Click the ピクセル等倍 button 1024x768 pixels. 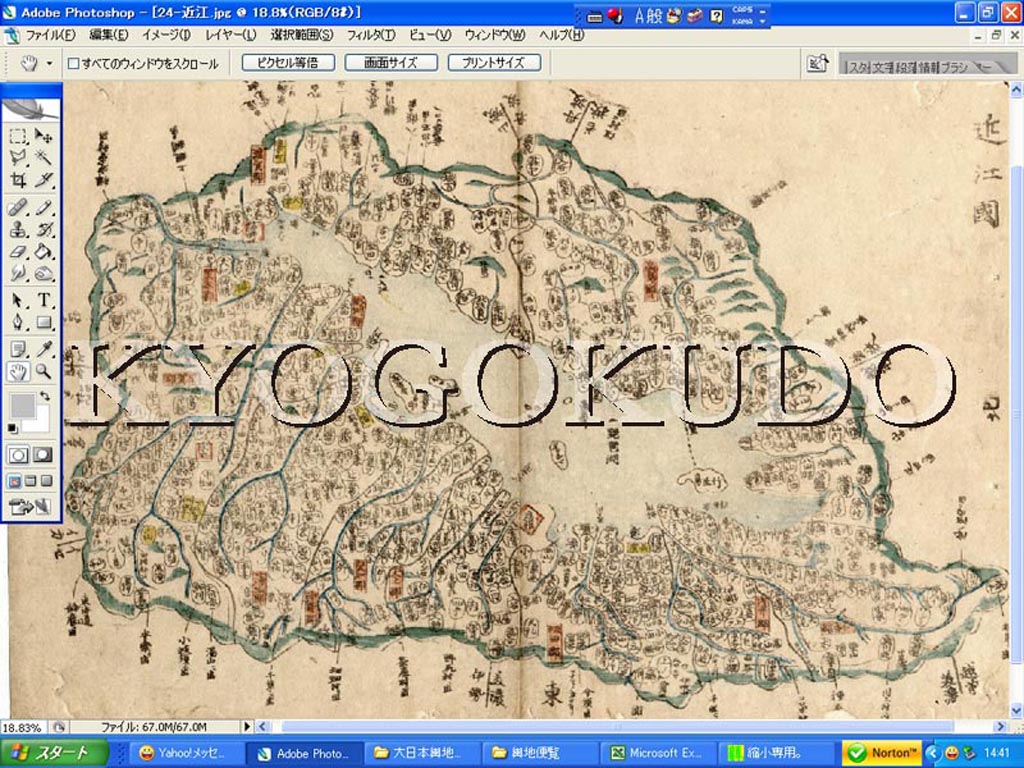288,63
